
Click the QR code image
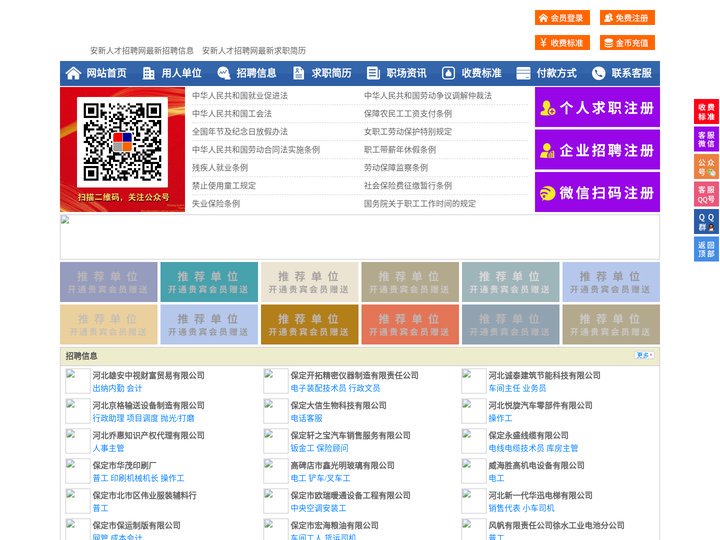122,142
